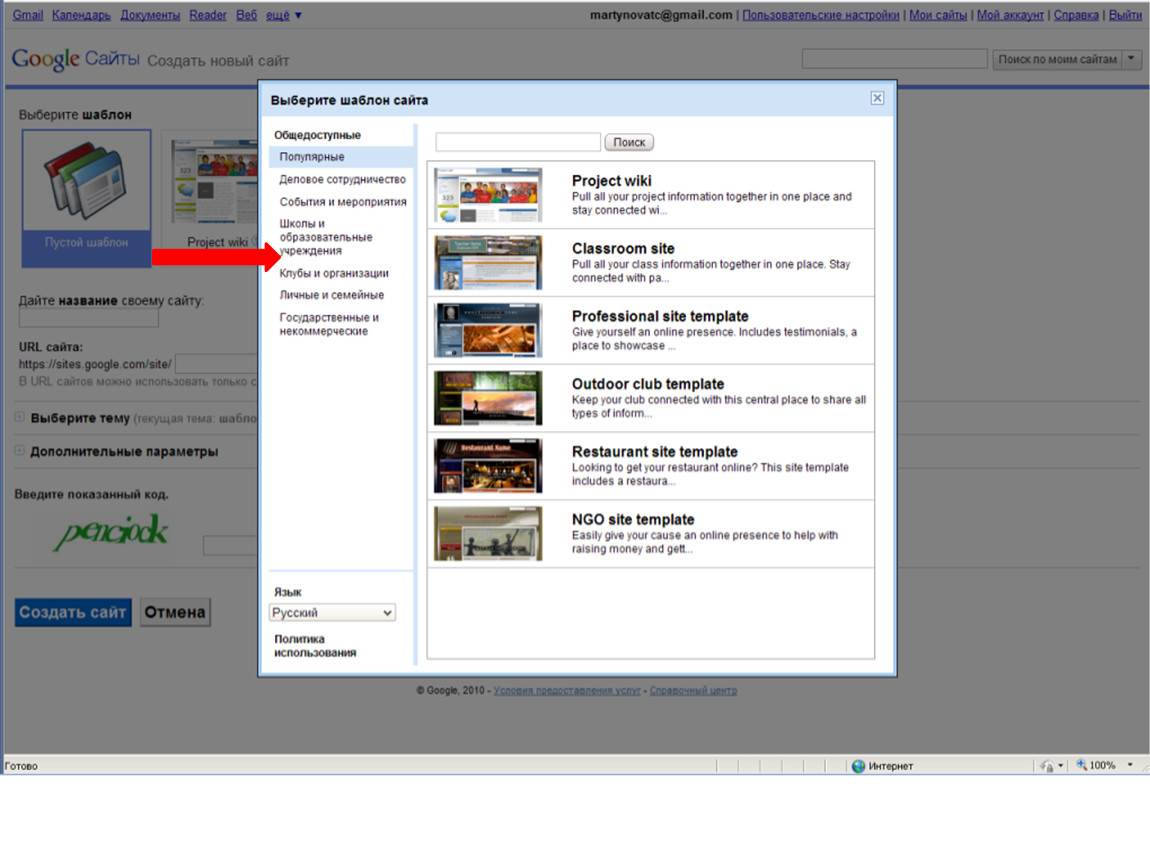The image size is (1150, 864).
Task: Open the Project wiki template title
Action: point(611,180)
